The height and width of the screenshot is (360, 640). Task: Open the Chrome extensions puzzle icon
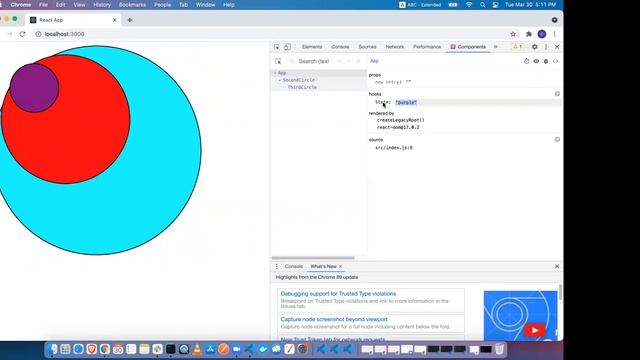coord(529,34)
